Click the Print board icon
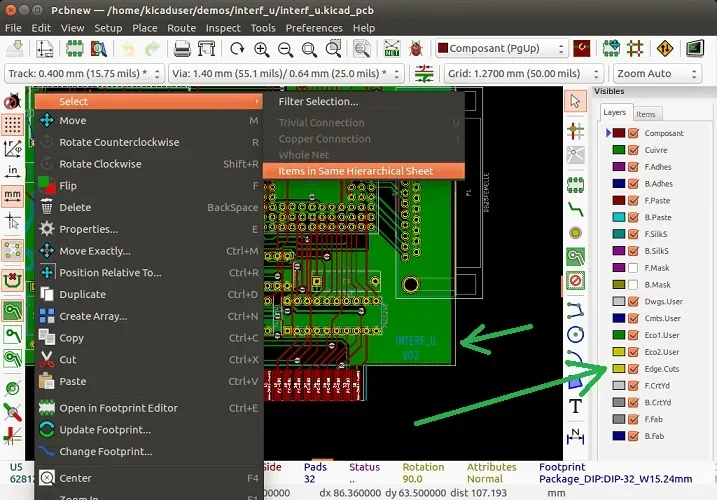The height and width of the screenshot is (500, 717). [x=183, y=48]
